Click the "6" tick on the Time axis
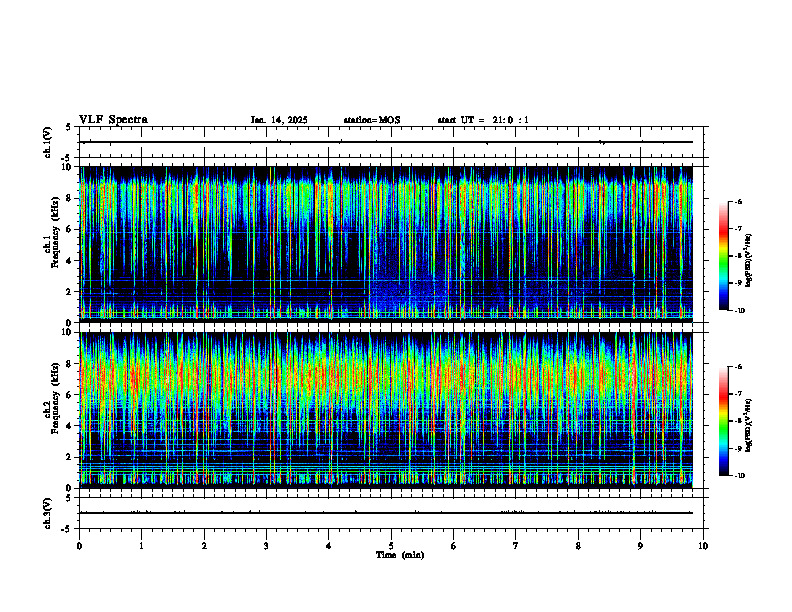 tap(454, 546)
